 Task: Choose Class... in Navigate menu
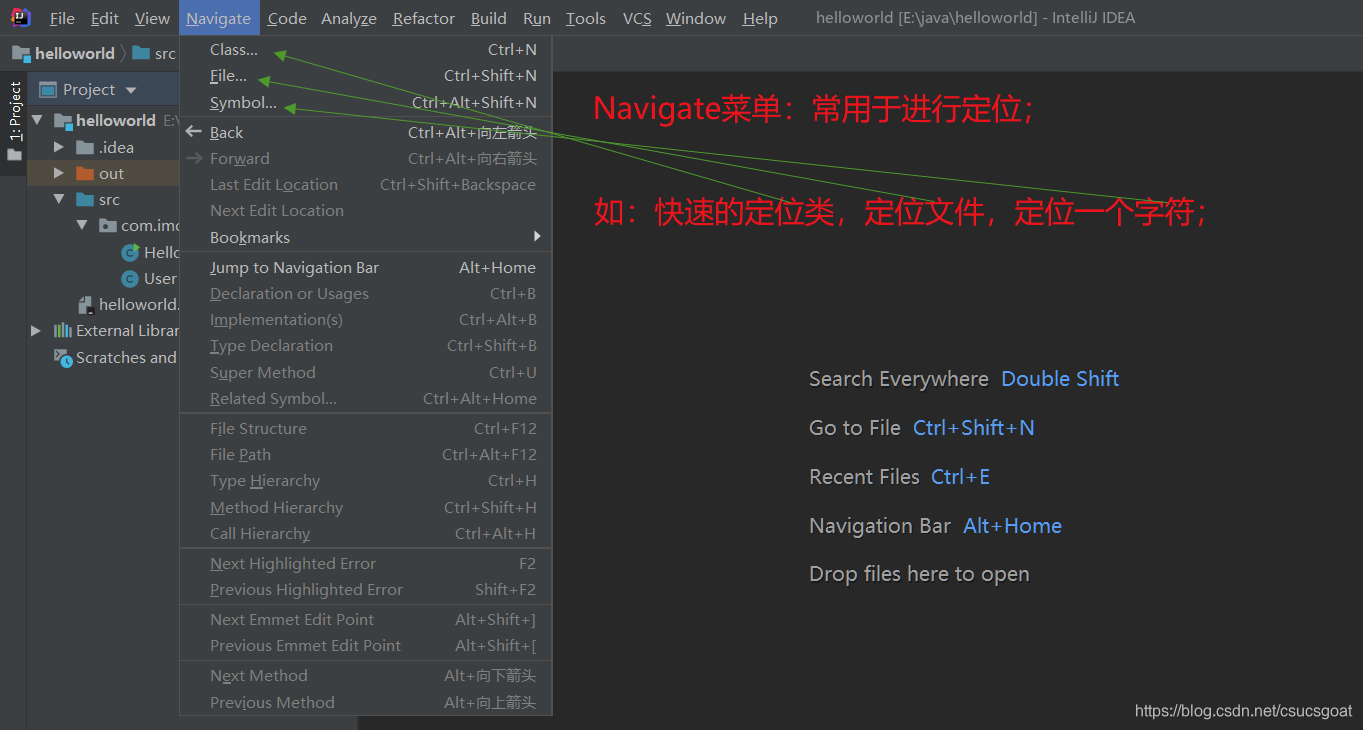[366, 49]
